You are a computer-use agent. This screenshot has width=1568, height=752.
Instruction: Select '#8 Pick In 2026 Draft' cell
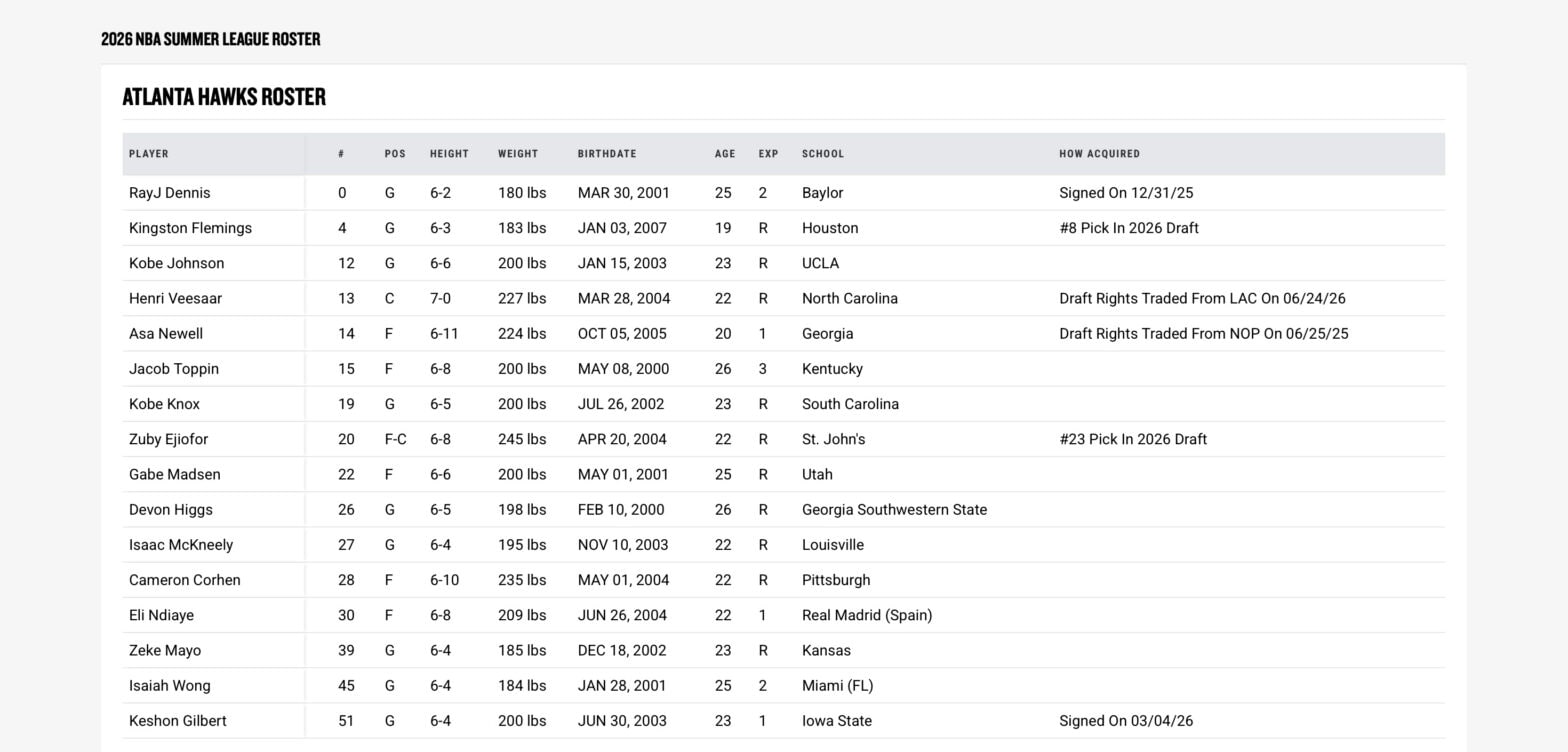click(x=1129, y=228)
